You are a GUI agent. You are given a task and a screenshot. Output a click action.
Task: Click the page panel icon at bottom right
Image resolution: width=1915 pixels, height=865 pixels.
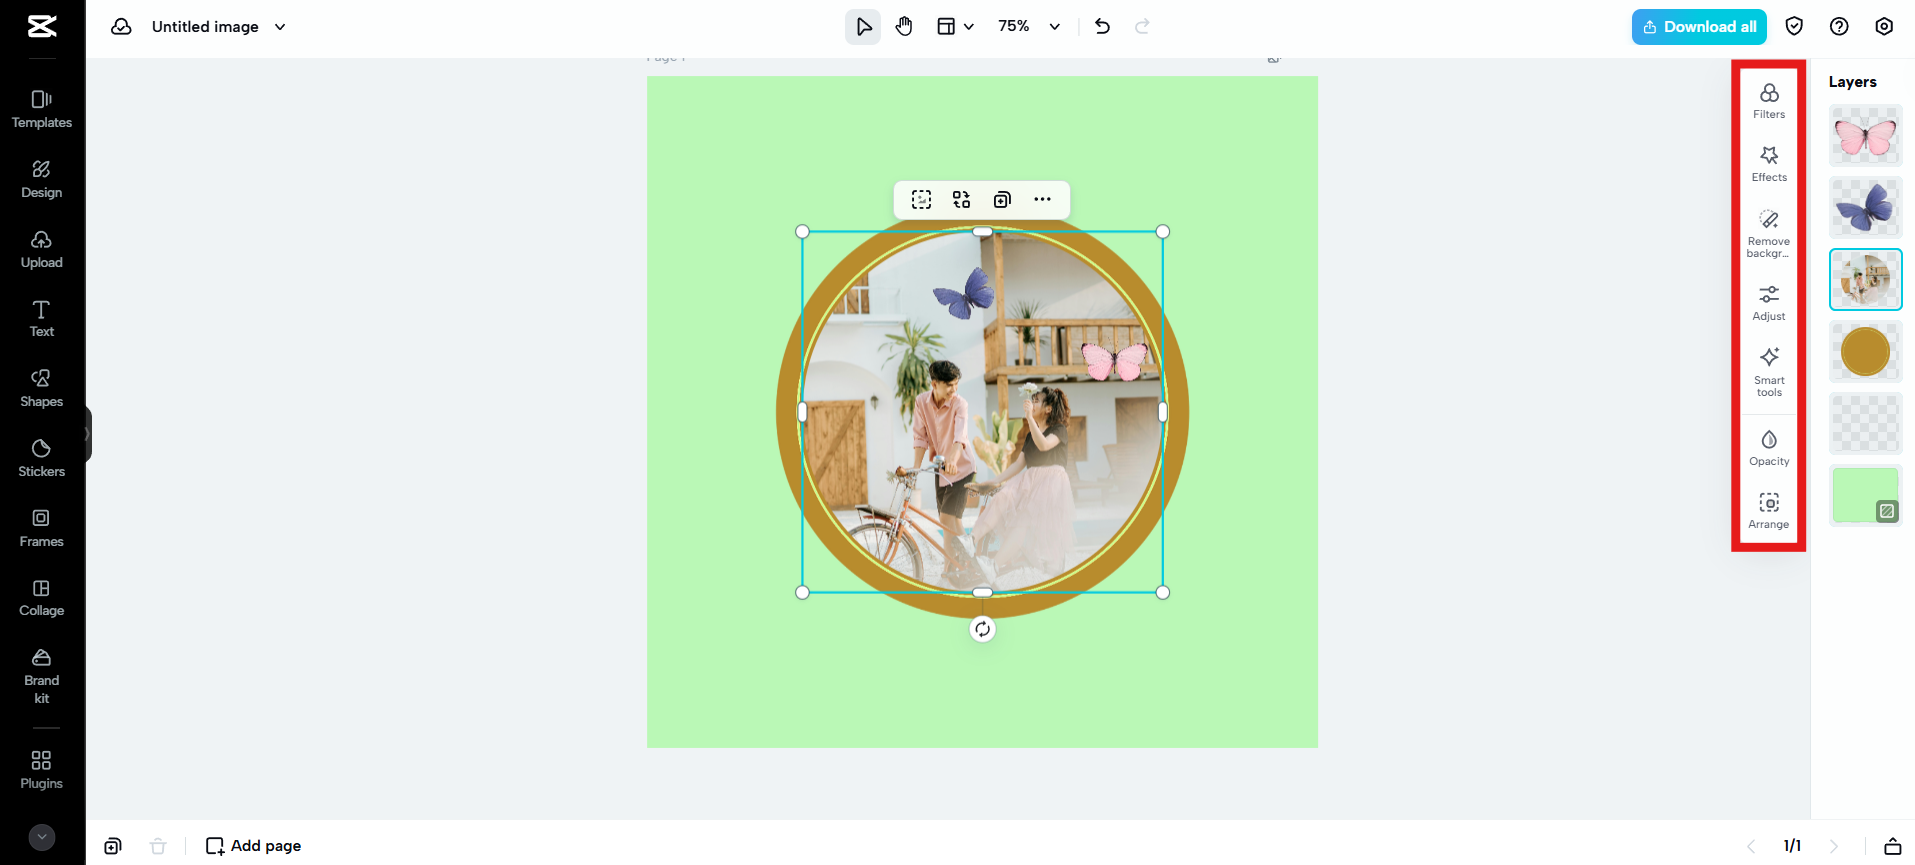pyautogui.click(x=1893, y=846)
